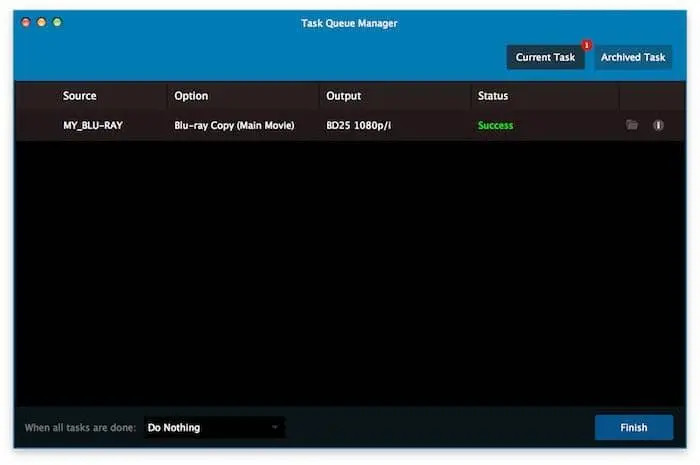The height and width of the screenshot is (465, 700).
Task: Click the green Success status text
Action: pos(495,125)
